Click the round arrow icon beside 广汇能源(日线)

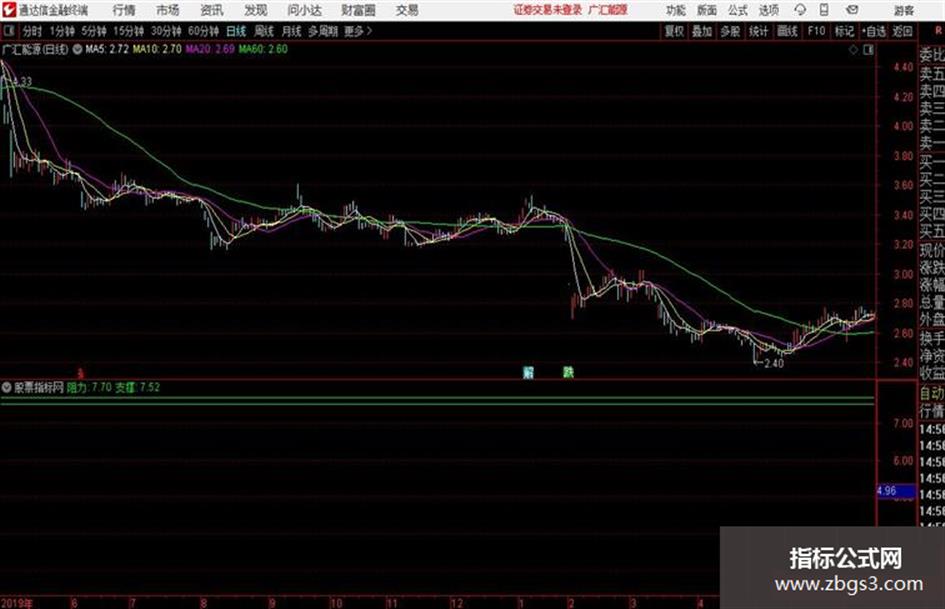77,49
